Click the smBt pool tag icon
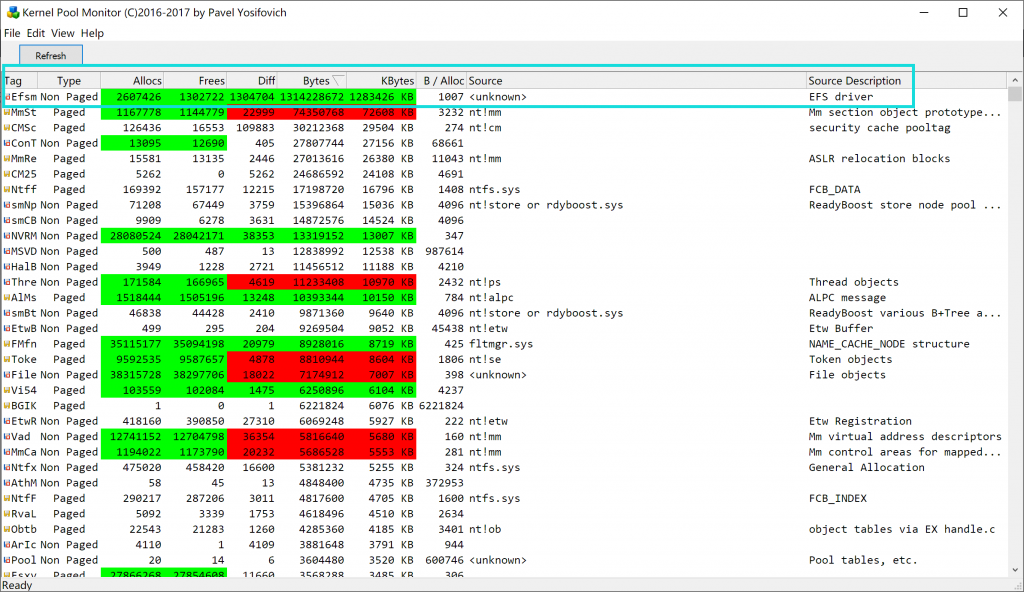The height and width of the screenshot is (592, 1024). click(x=7, y=313)
